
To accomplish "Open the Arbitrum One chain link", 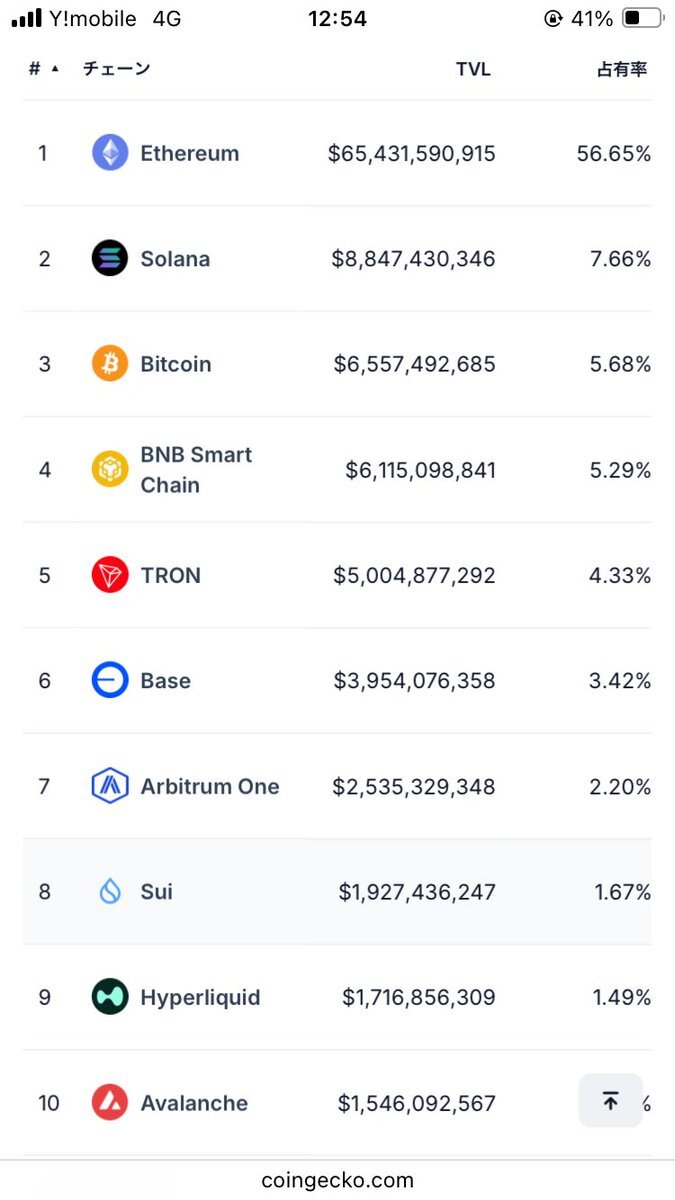I will [210, 786].
